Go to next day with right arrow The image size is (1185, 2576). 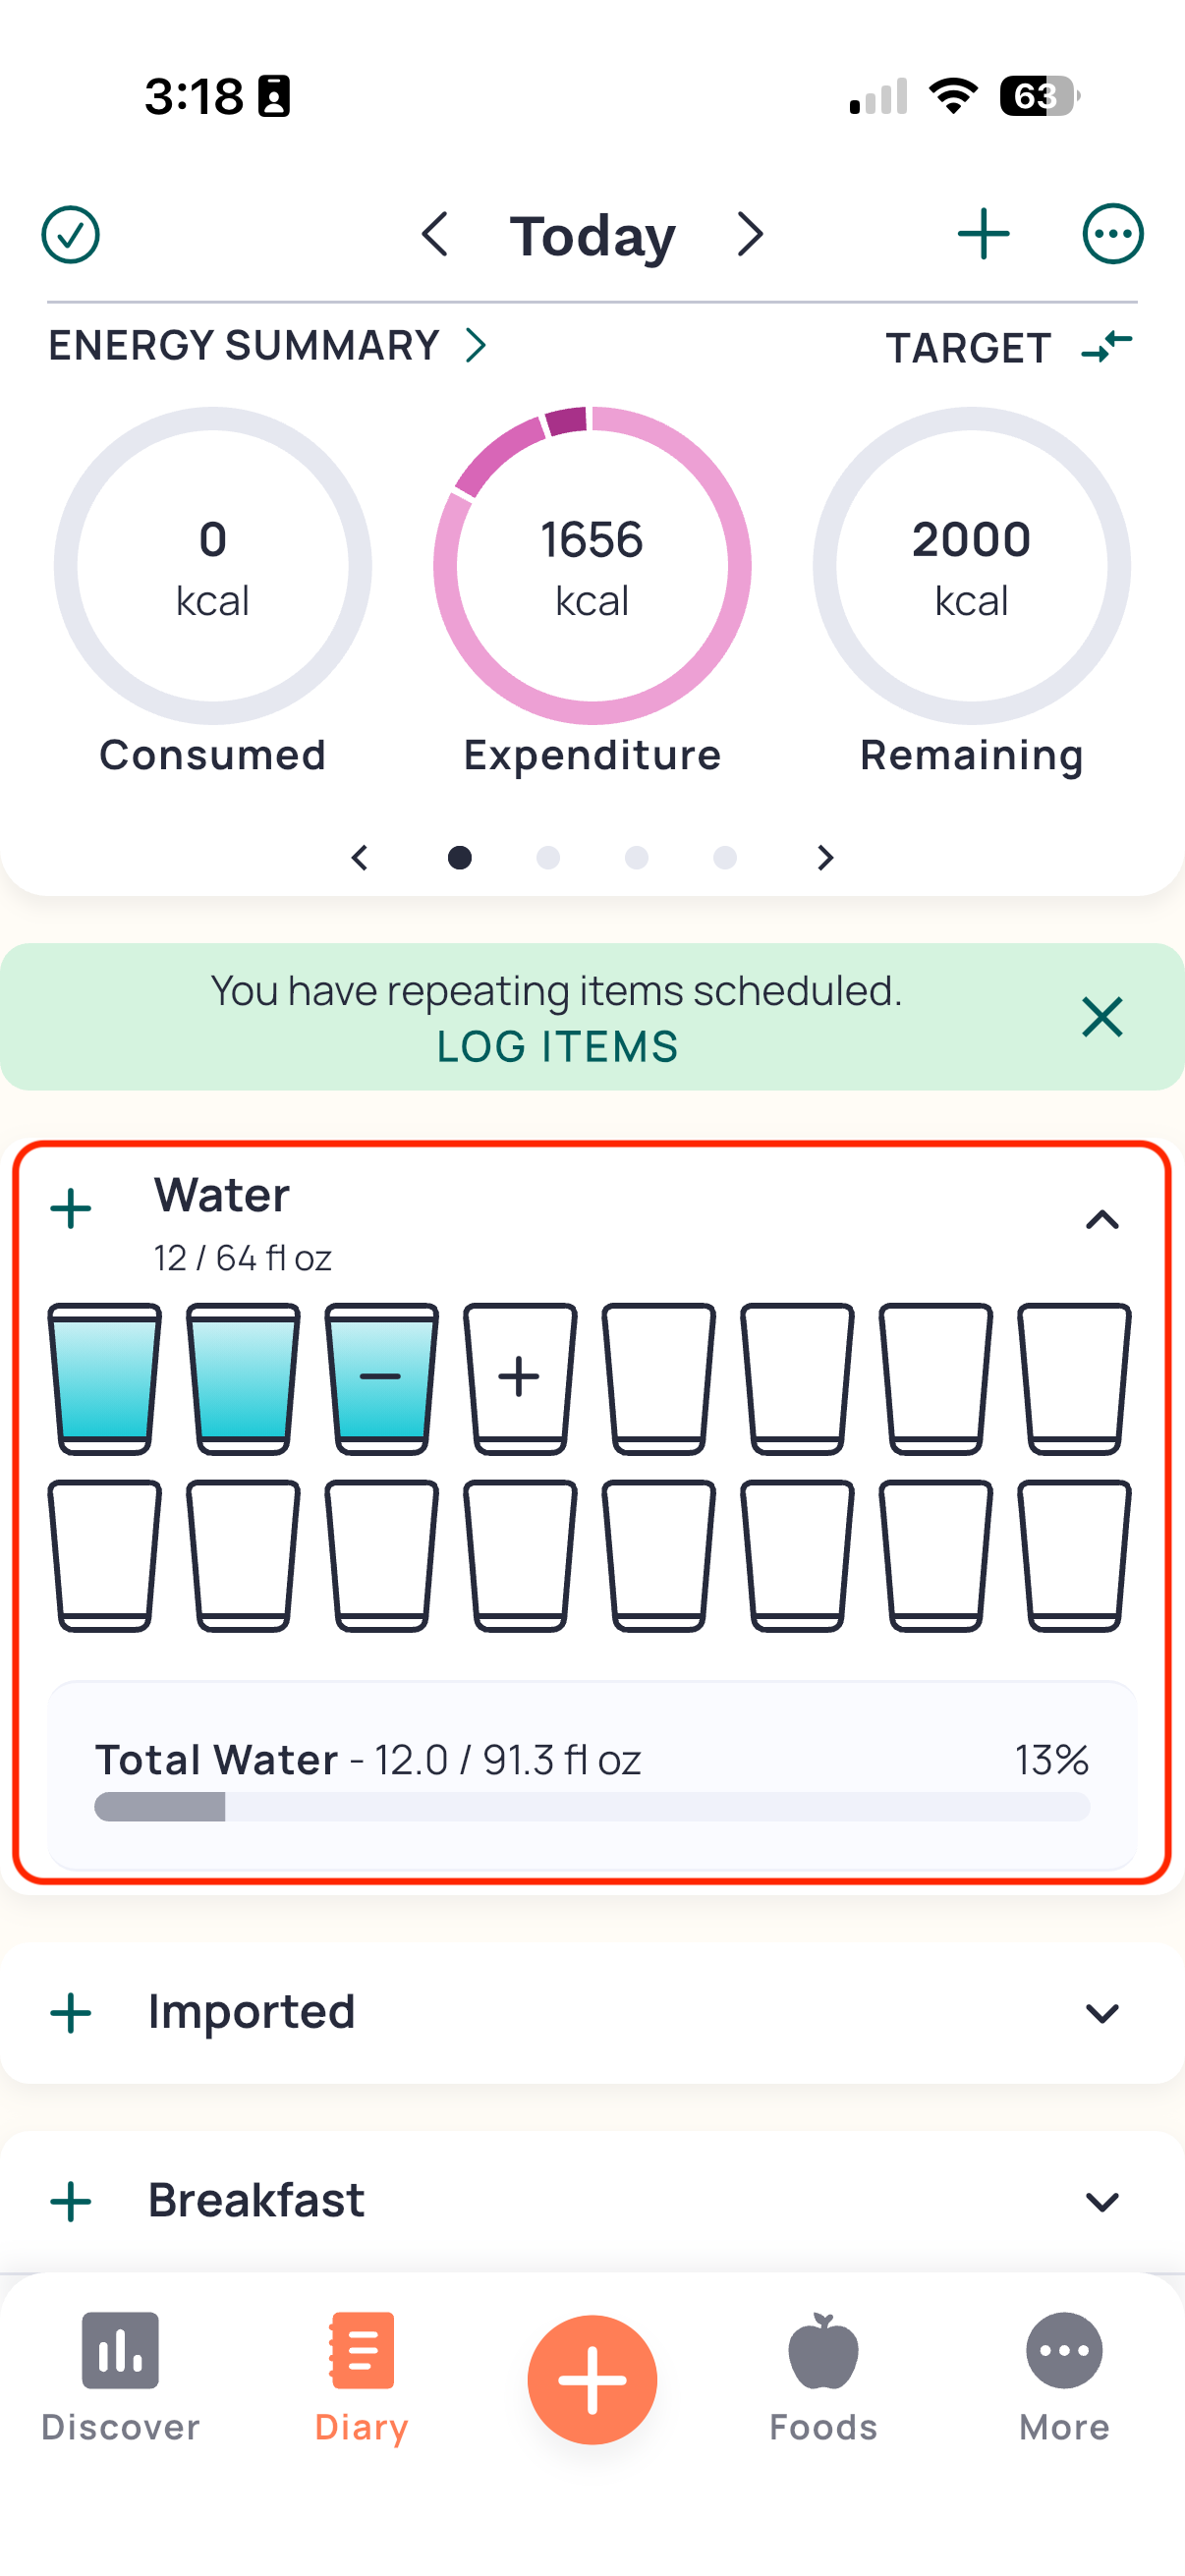pyautogui.click(x=750, y=235)
